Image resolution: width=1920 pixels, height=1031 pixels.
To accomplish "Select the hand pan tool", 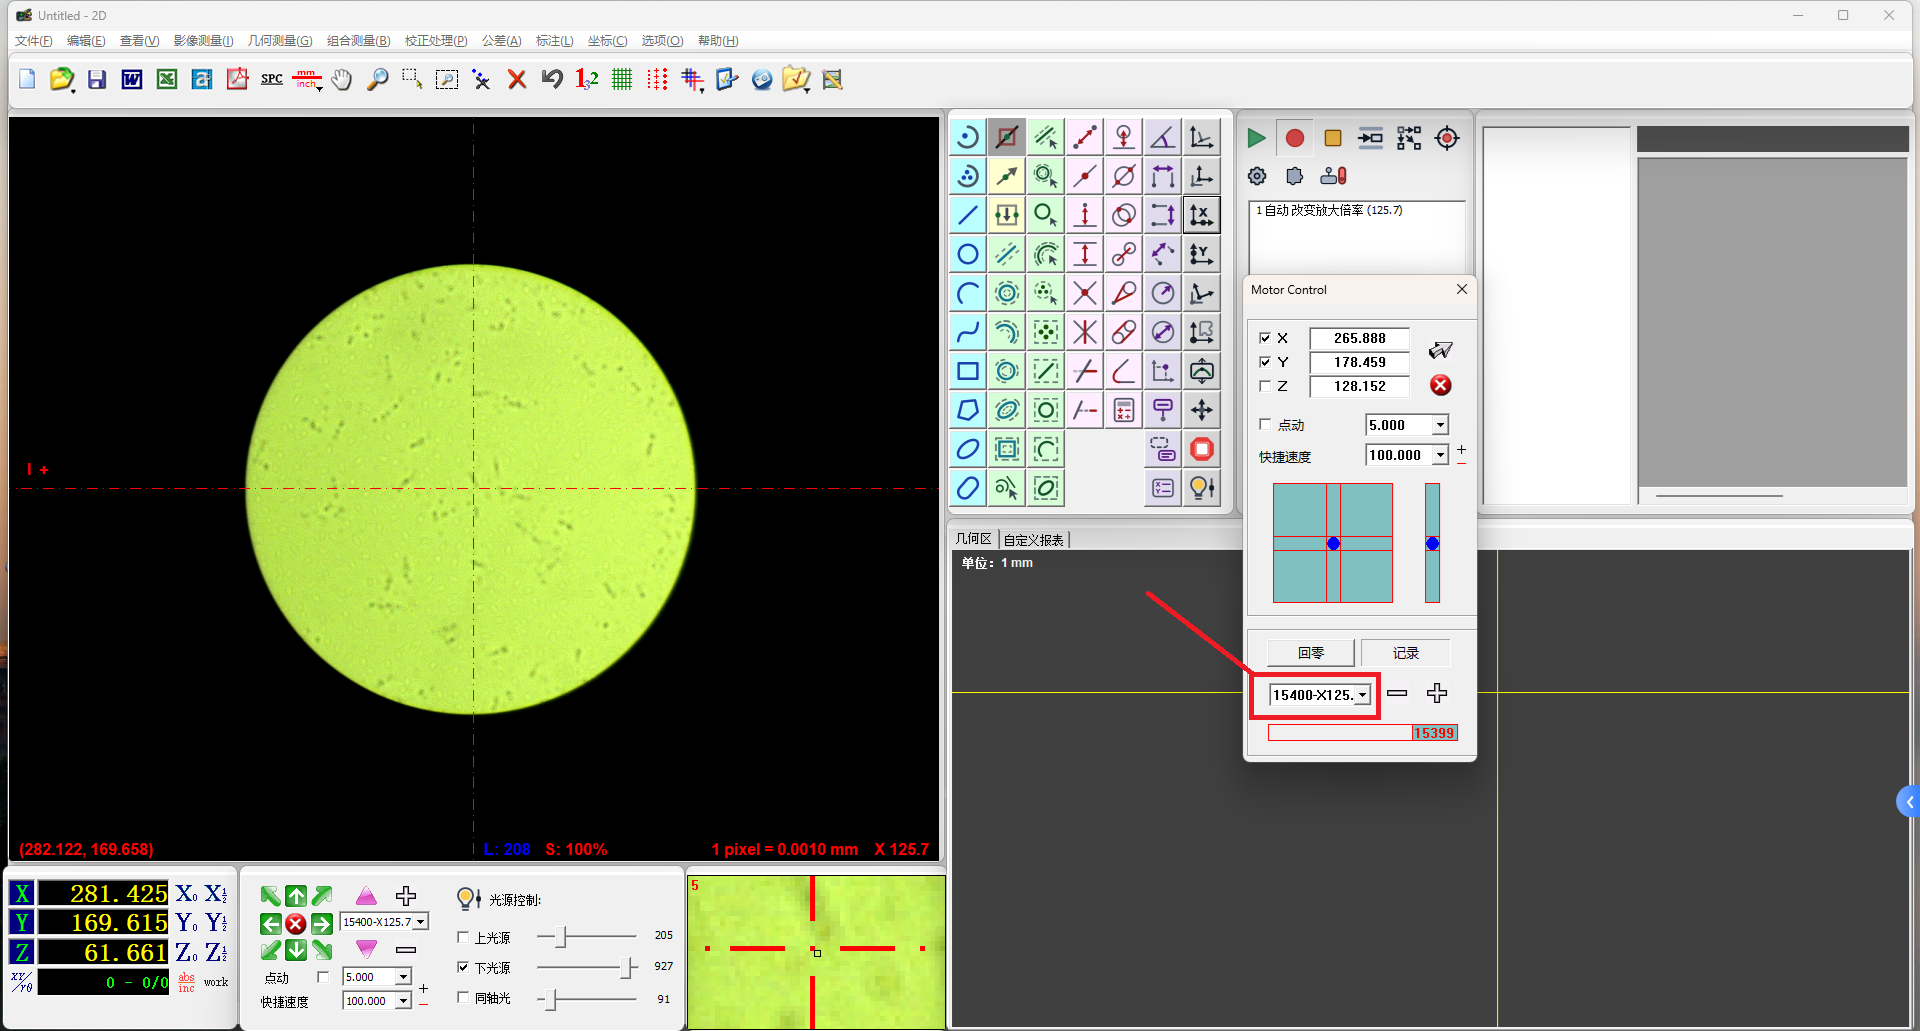I will click(x=342, y=79).
